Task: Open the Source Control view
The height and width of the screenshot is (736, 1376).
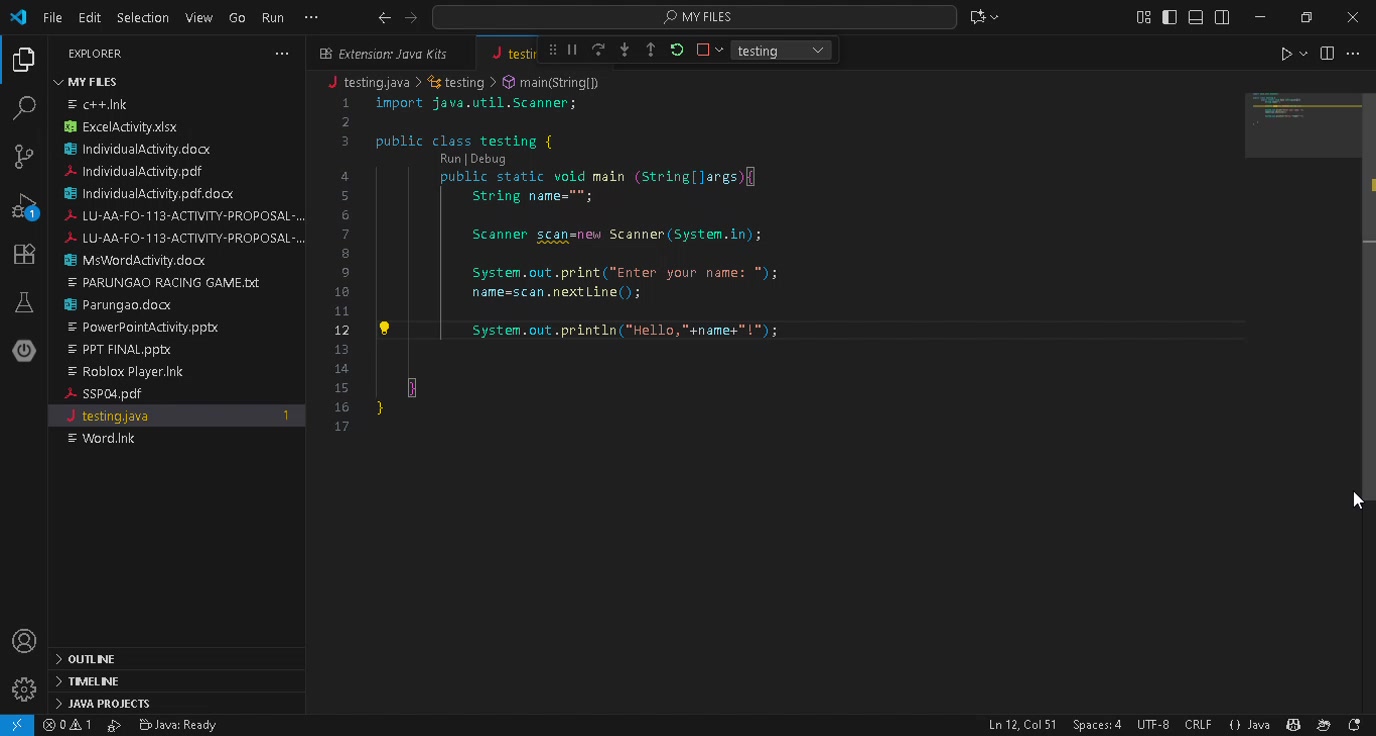Action: [x=24, y=156]
